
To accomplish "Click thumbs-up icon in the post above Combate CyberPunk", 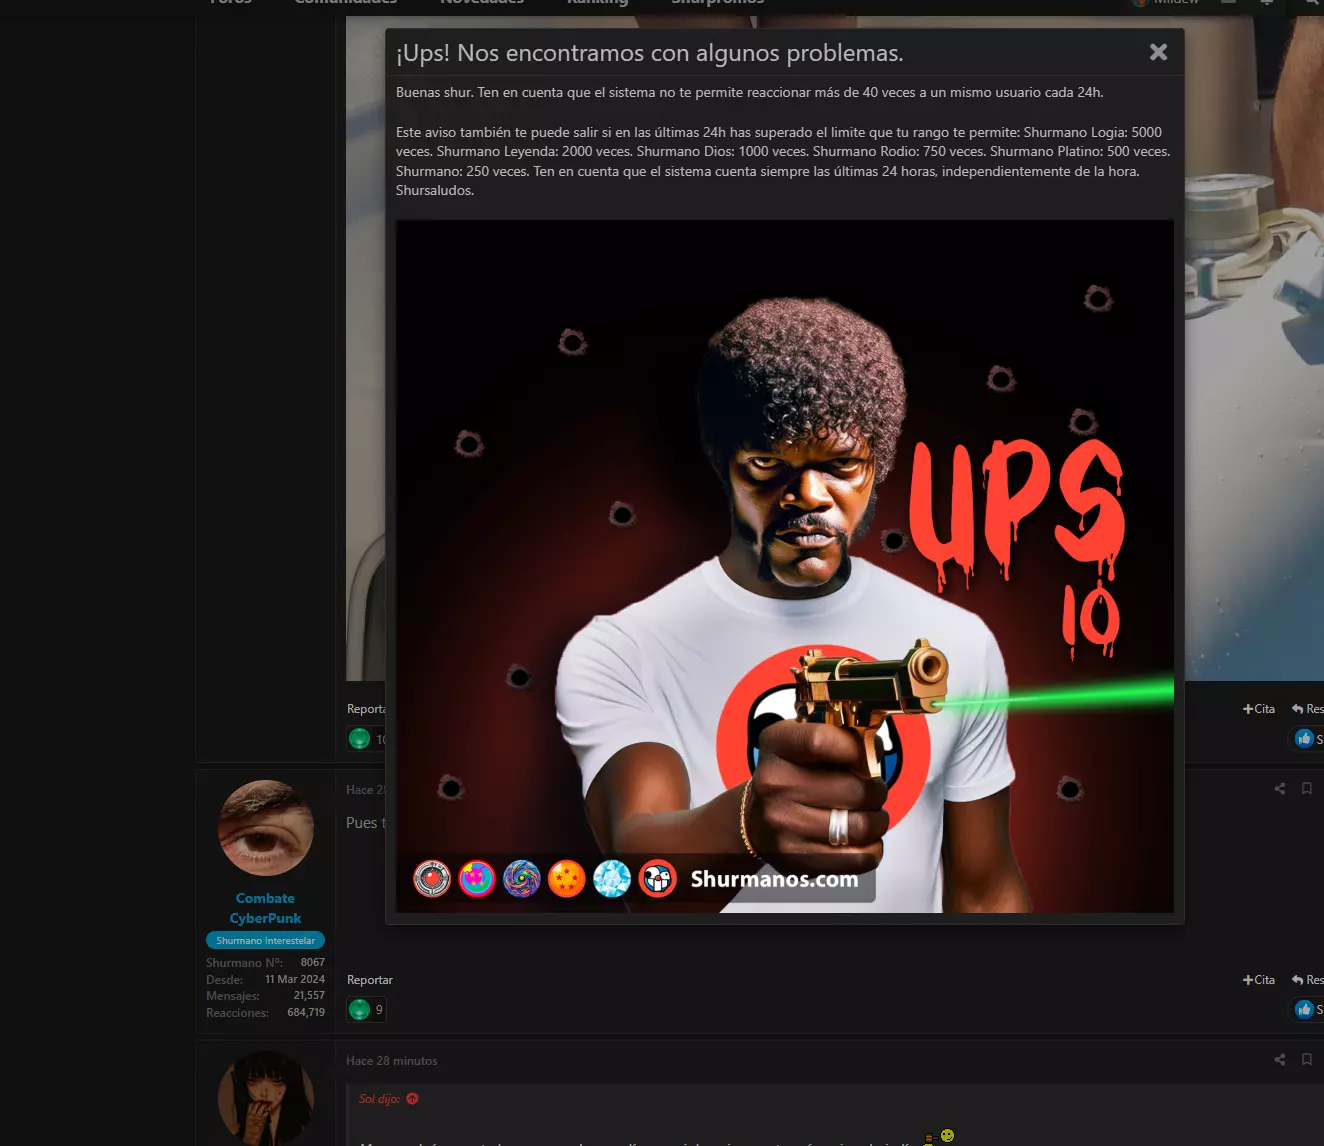I will [x=1304, y=739].
